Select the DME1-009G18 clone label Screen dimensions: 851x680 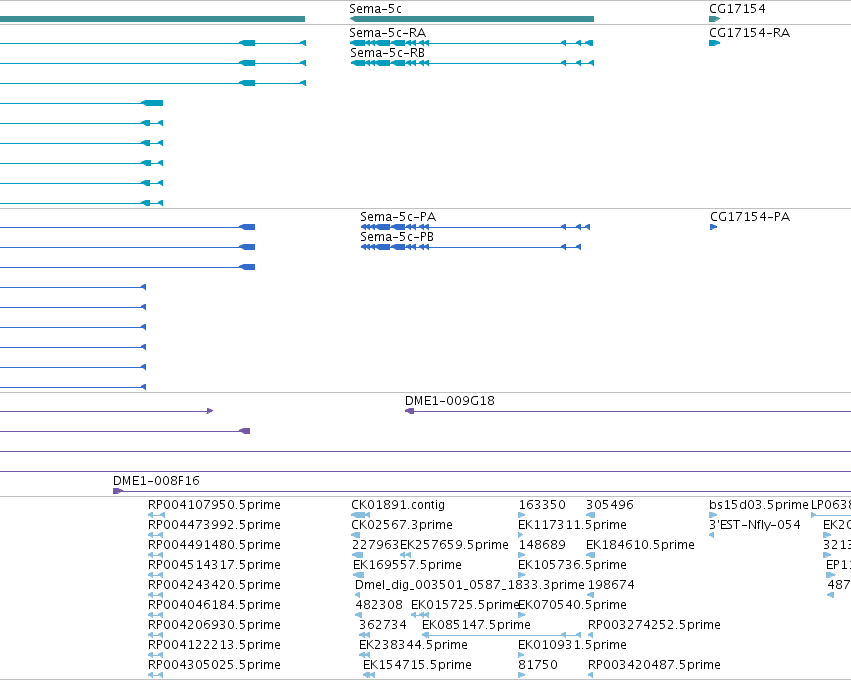(x=450, y=401)
